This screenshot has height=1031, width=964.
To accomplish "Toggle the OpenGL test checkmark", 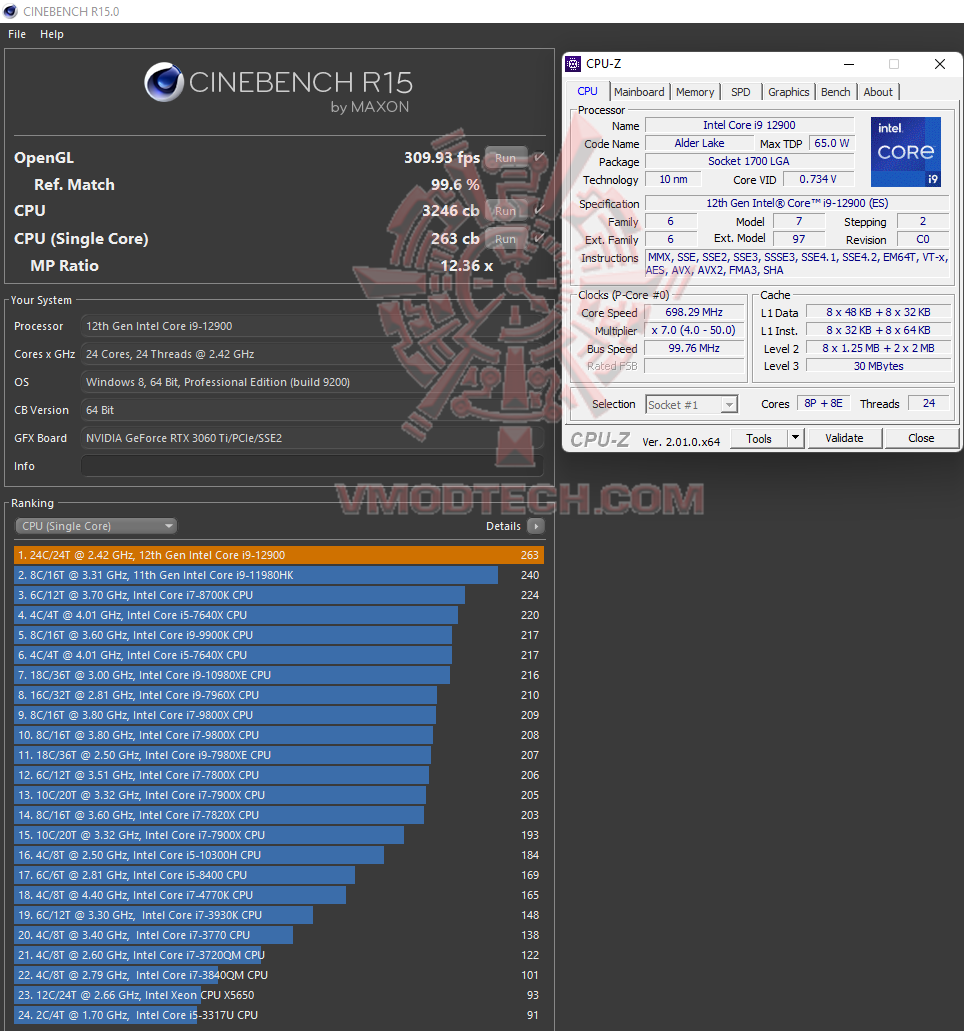I will (x=539, y=158).
